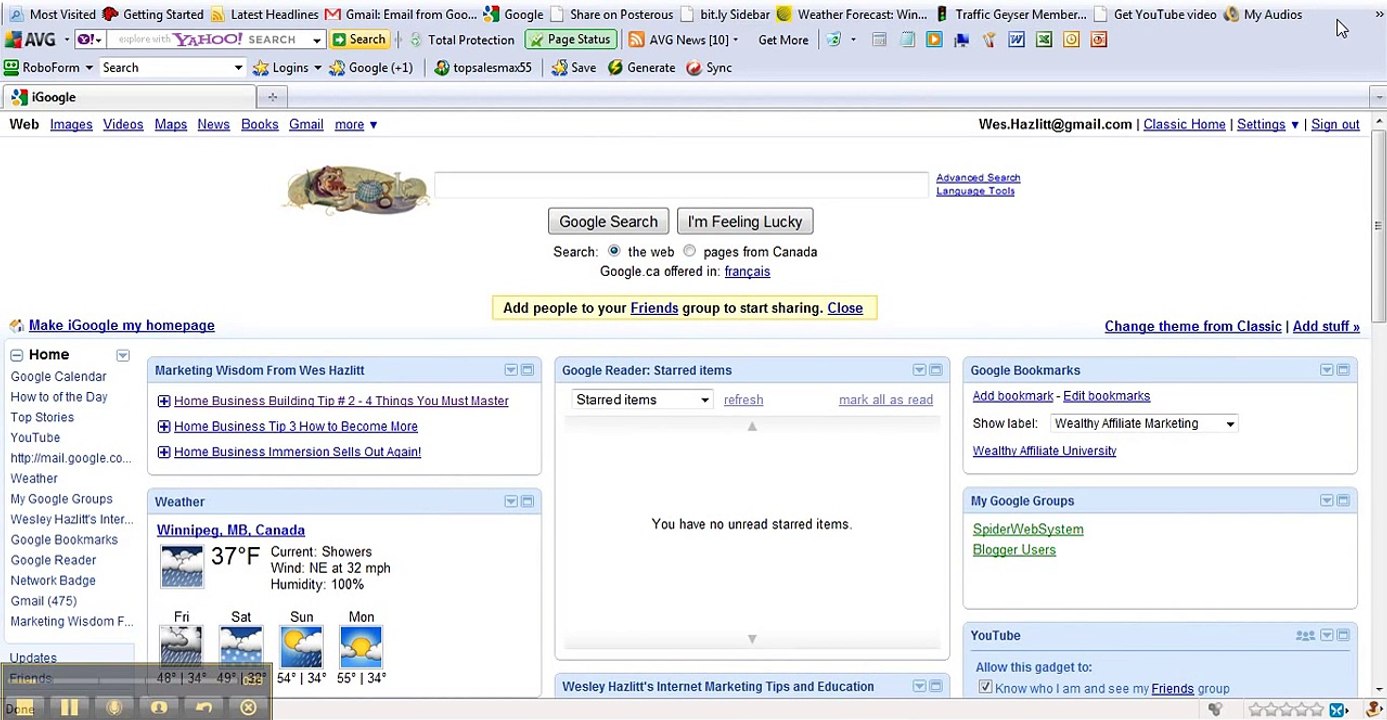This screenshot has width=1387, height=720.
Task: Open the RoboForm Logins dropdown
Action: coord(286,68)
